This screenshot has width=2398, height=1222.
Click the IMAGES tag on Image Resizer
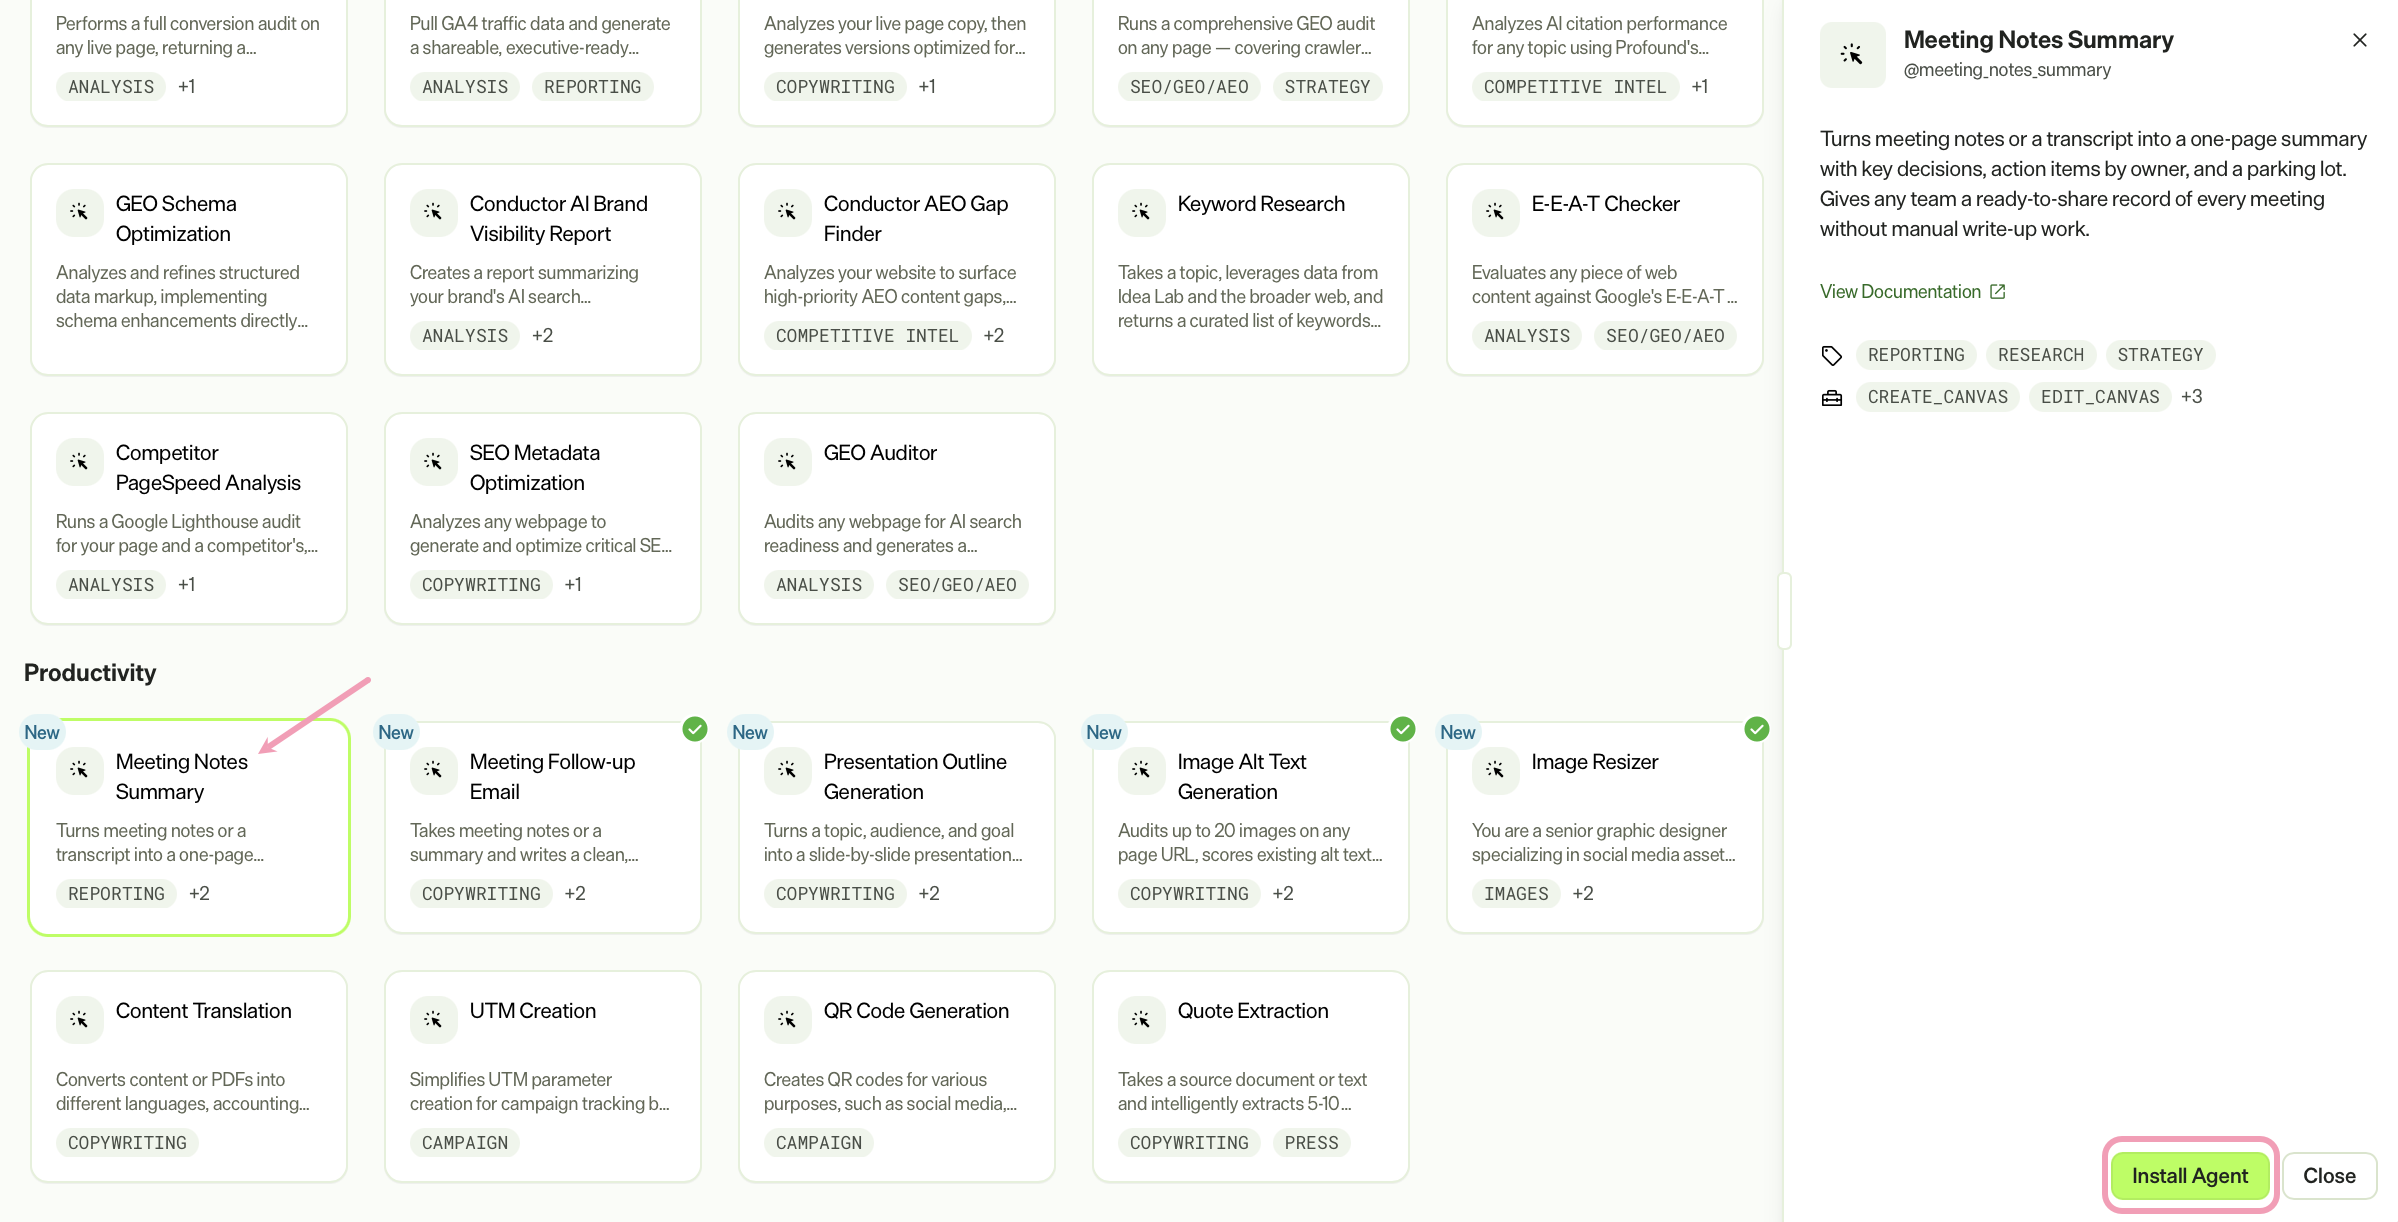click(x=1516, y=894)
